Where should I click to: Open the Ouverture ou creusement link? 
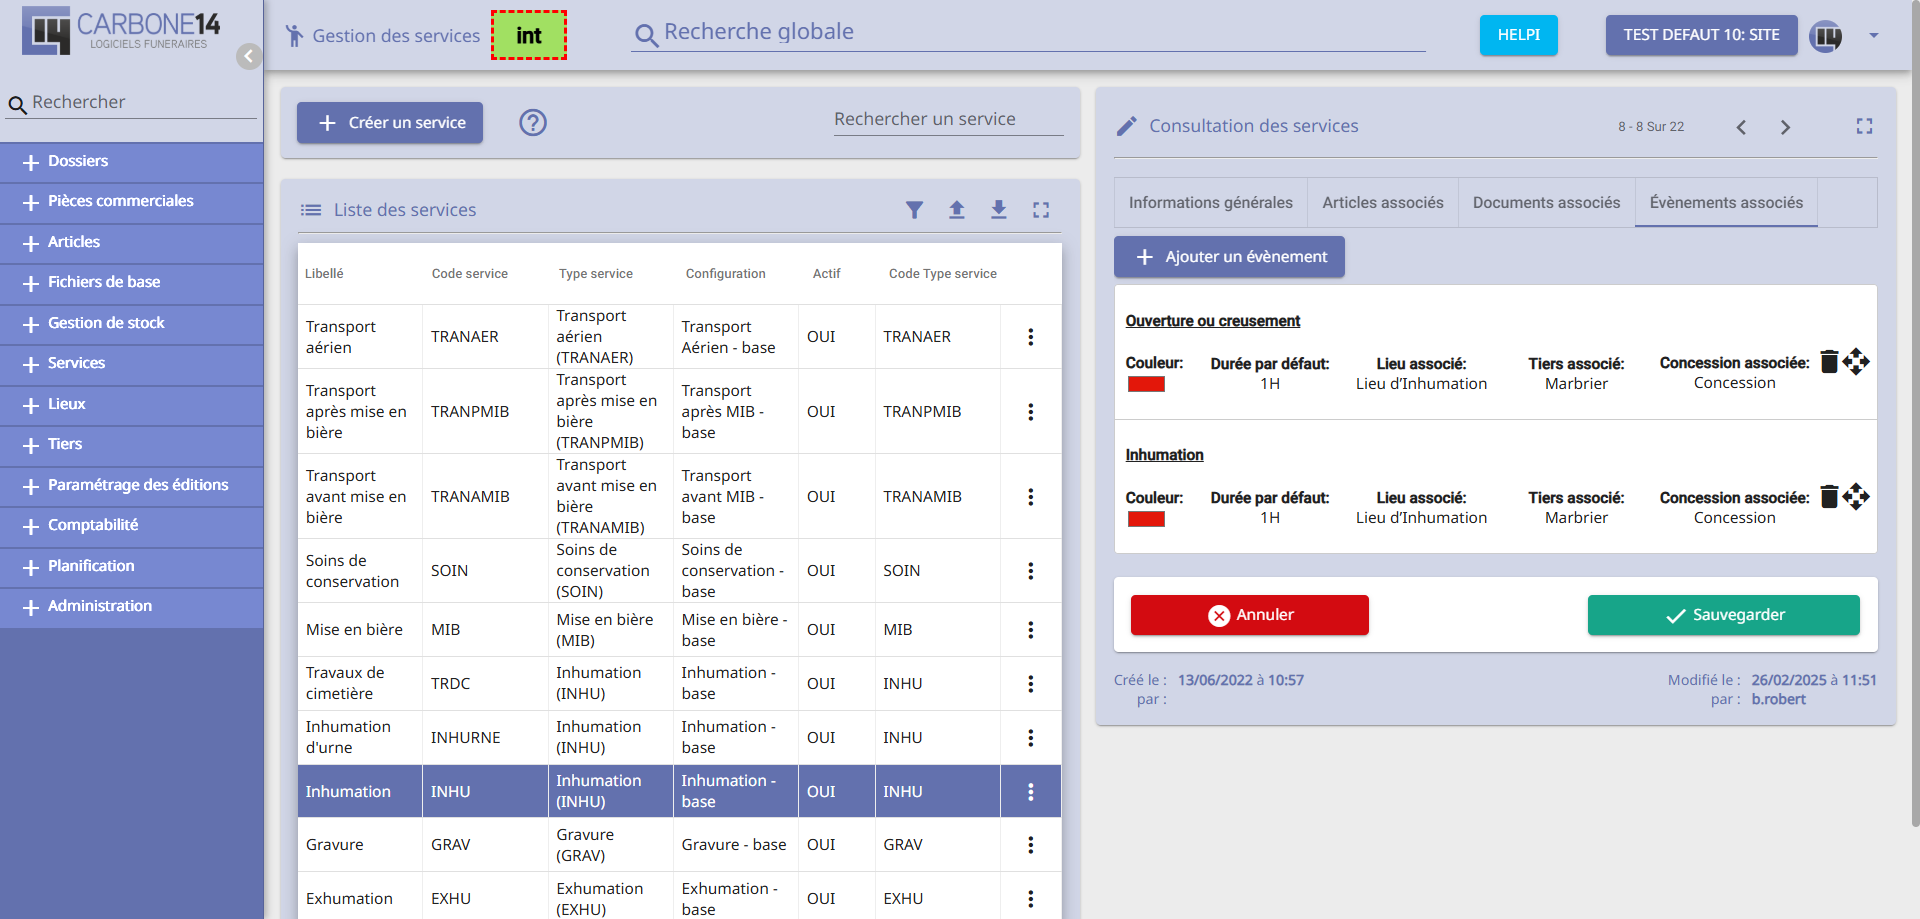(x=1212, y=321)
